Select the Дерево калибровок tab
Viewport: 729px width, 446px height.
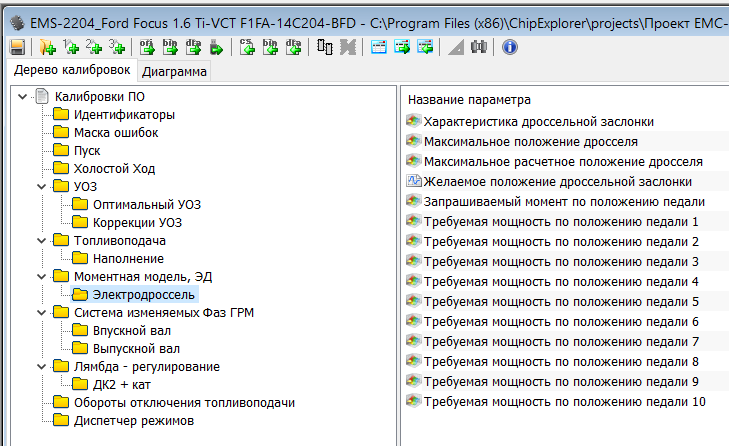pos(70,71)
